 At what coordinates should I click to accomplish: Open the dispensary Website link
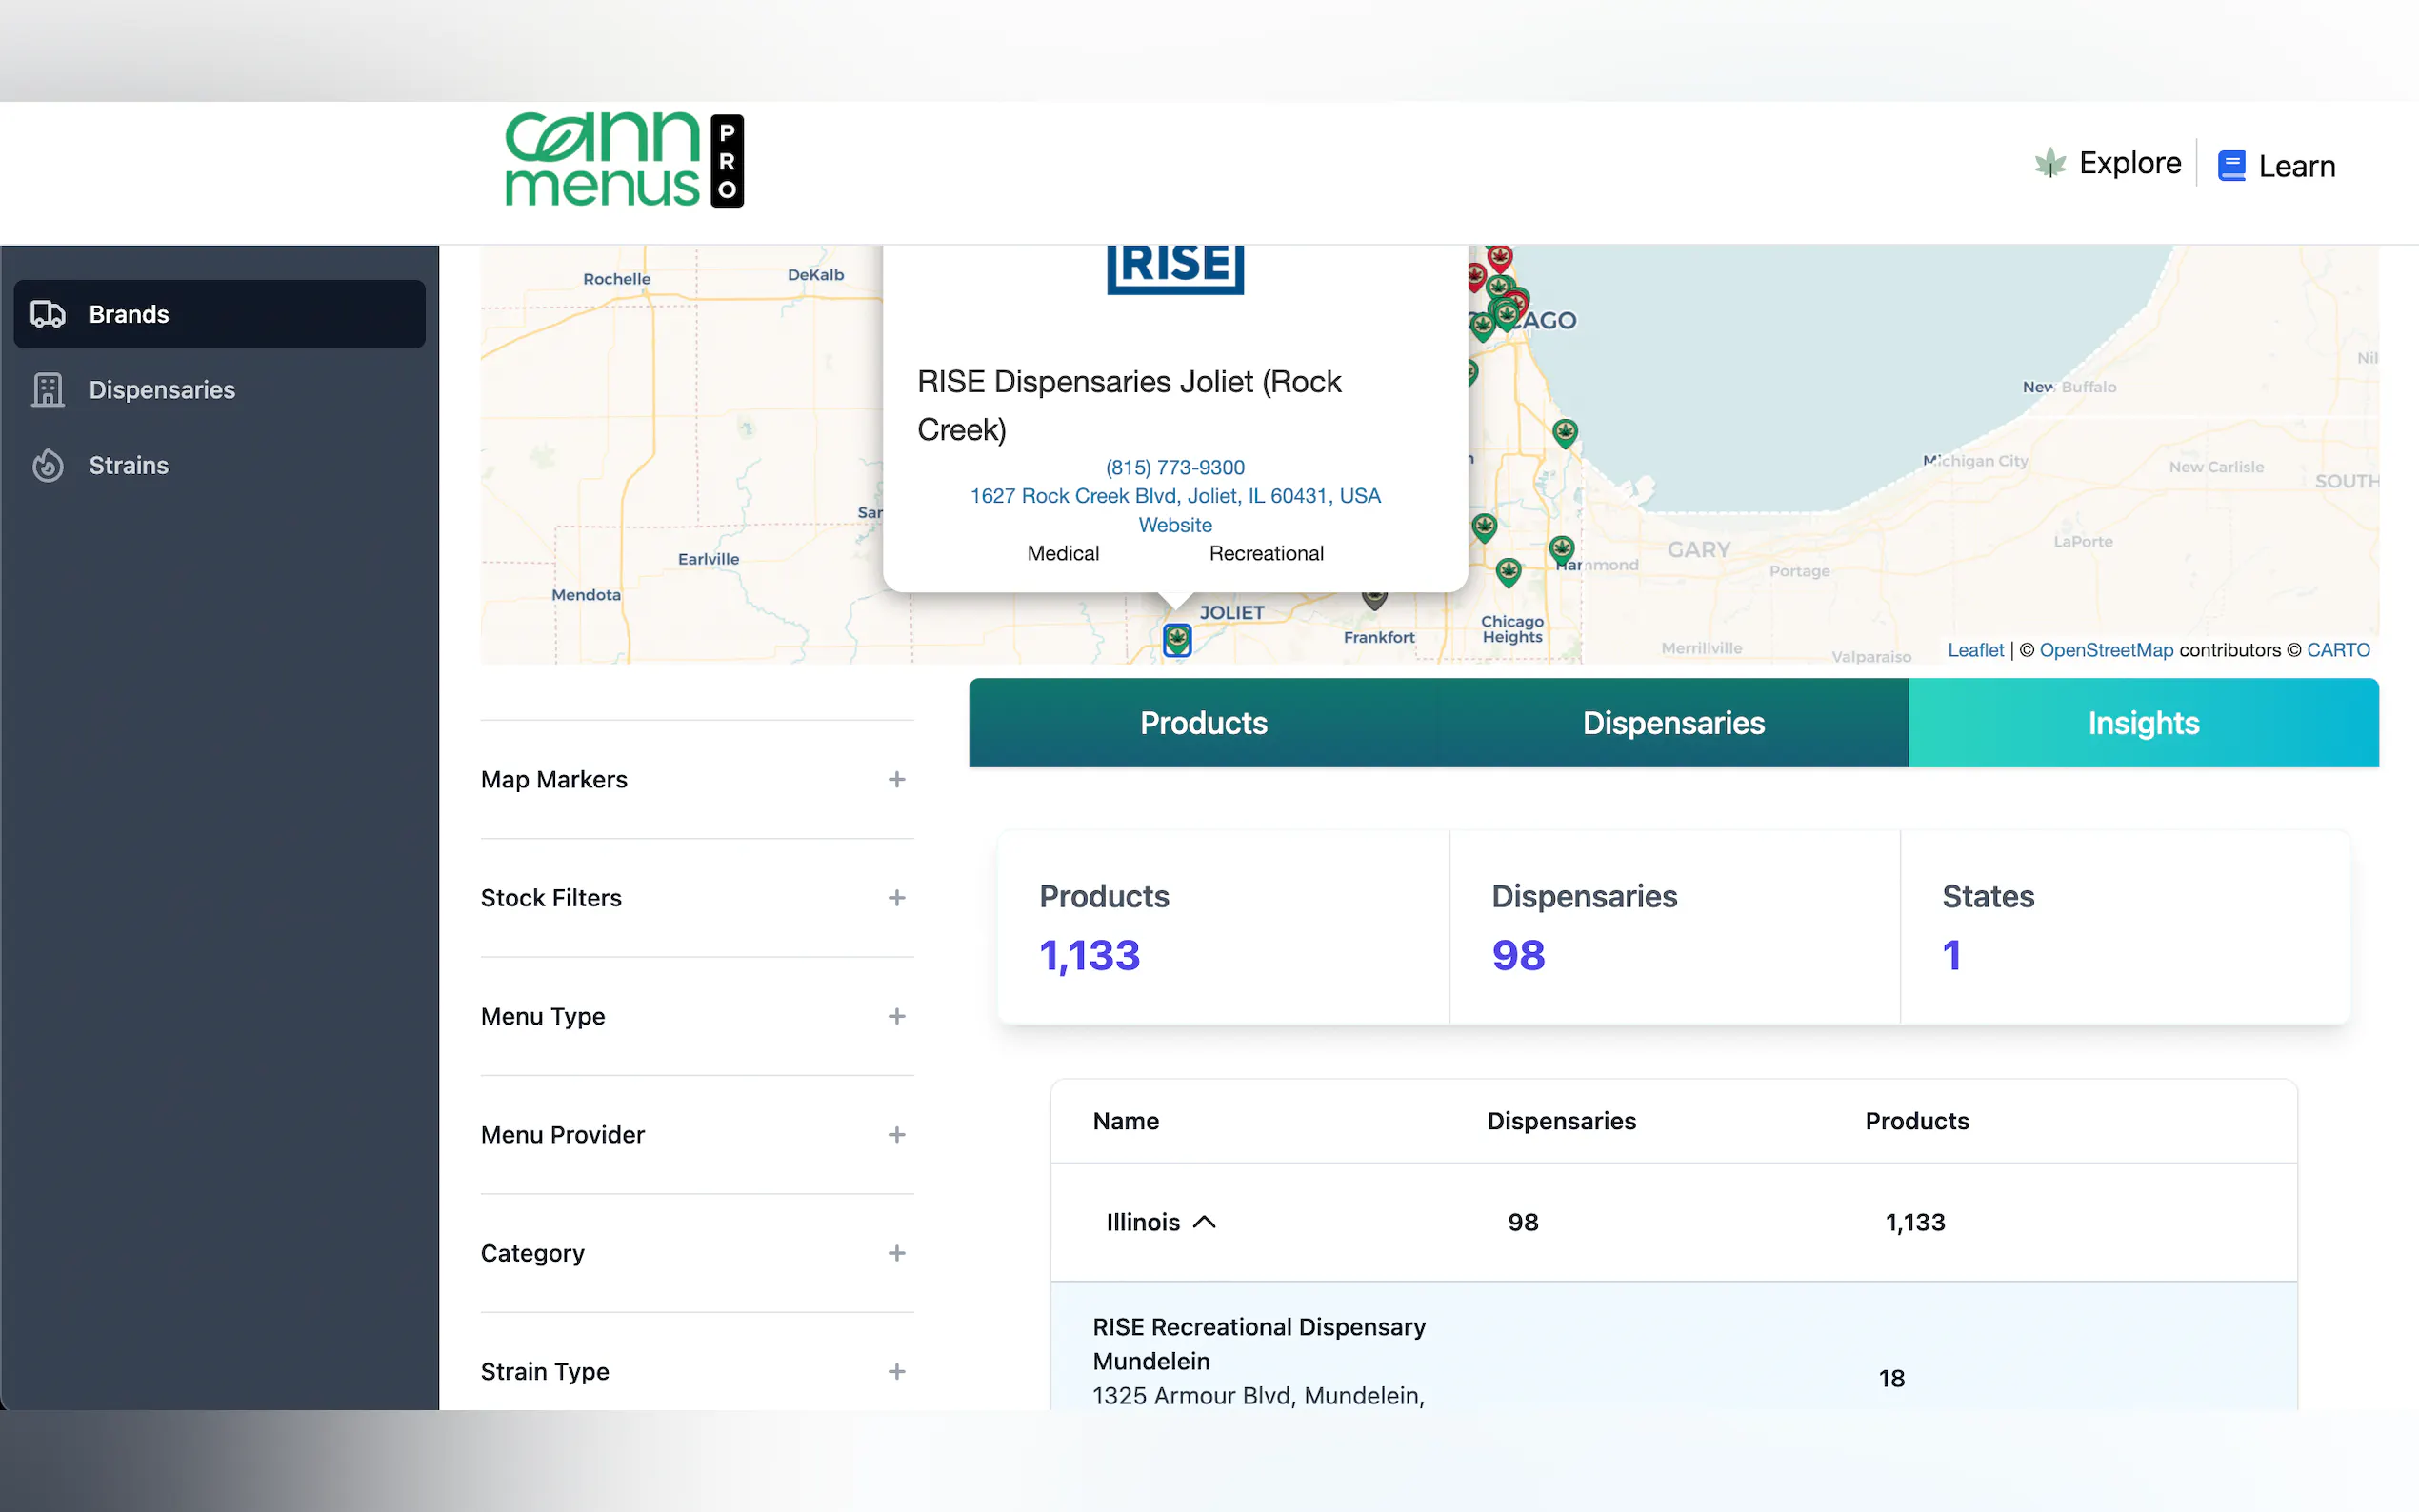click(1175, 525)
